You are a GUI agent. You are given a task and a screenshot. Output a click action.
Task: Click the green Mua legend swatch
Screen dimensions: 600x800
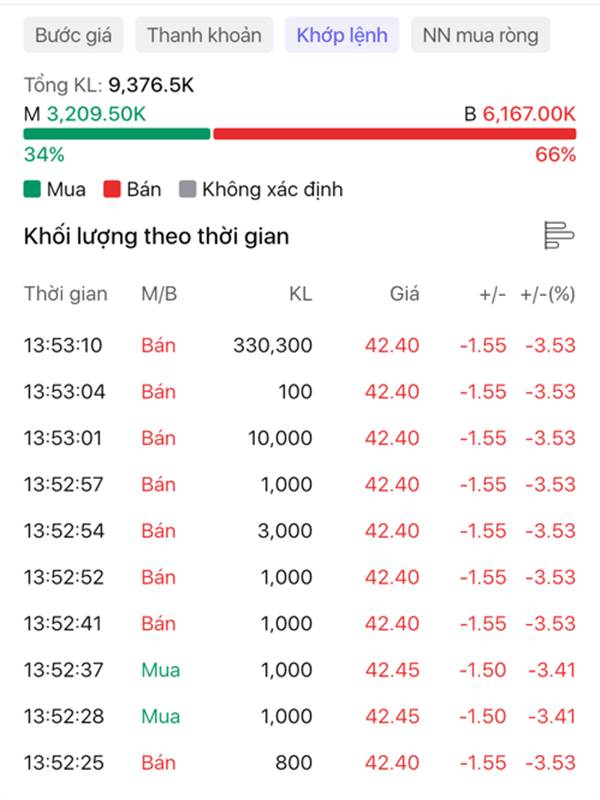pyautogui.click(x=32, y=189)
